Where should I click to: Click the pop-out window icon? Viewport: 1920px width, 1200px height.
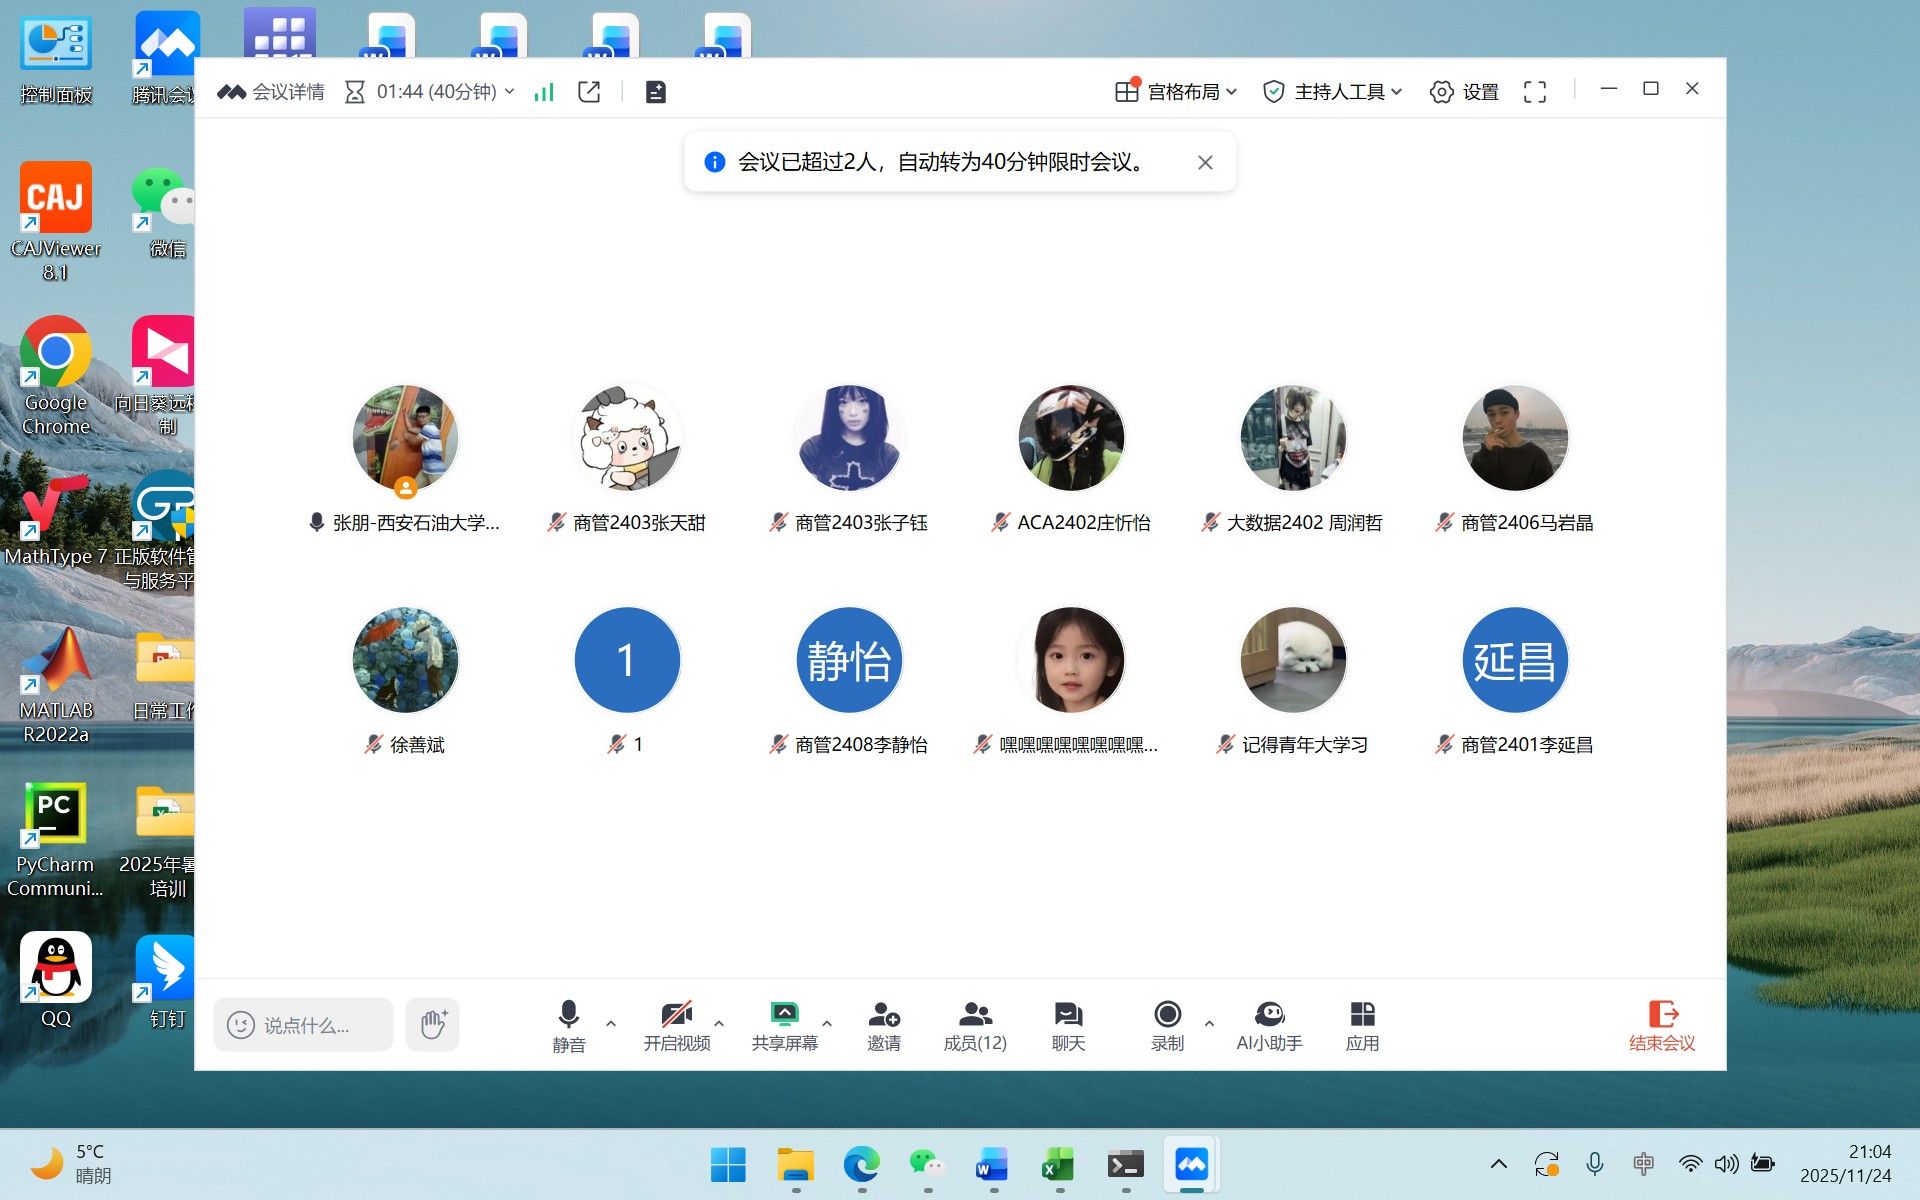tap(589, 92)
